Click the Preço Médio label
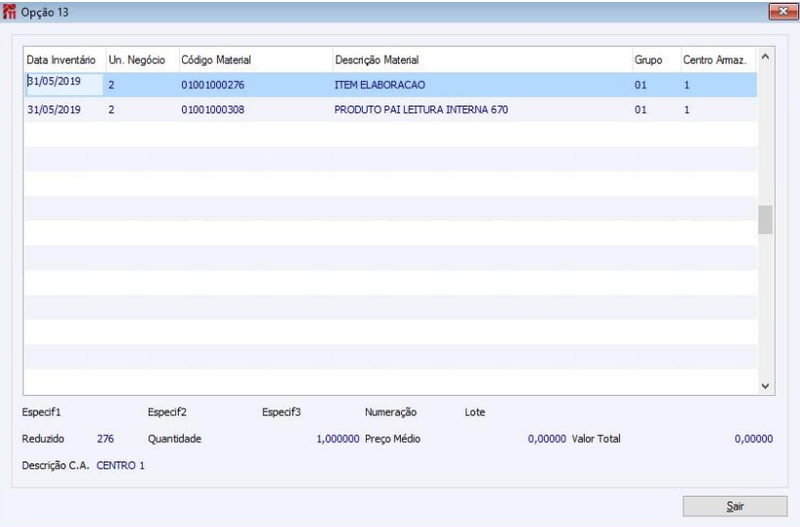The image size is (800, 527). point(393,439)
